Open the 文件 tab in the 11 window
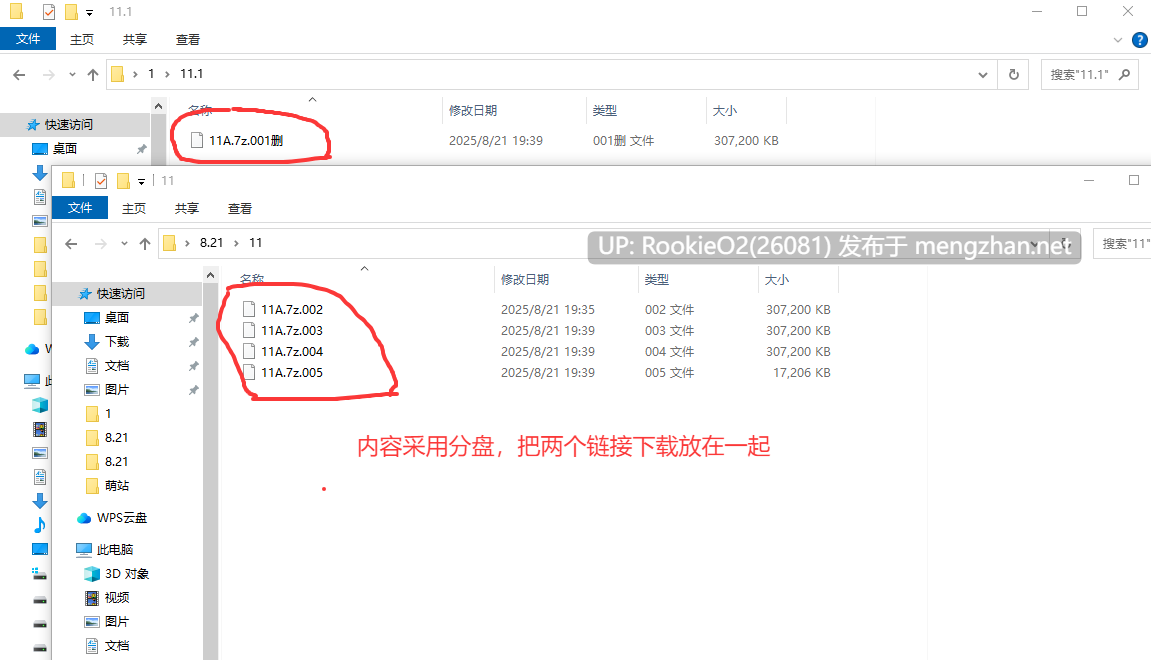The width and height of the screenshot is (1151, 660). [x=80, y=208]
